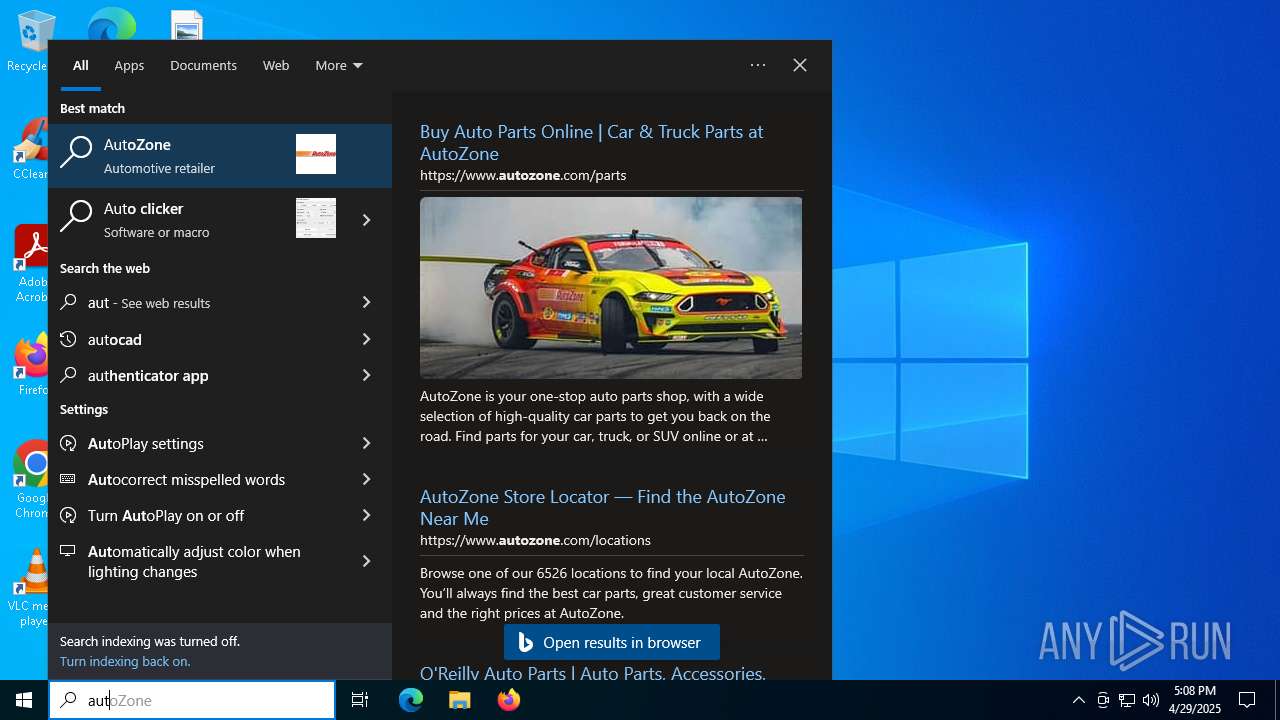
Task: Open the Action Center notifications icon
Action: click(x=1247, y=700)
